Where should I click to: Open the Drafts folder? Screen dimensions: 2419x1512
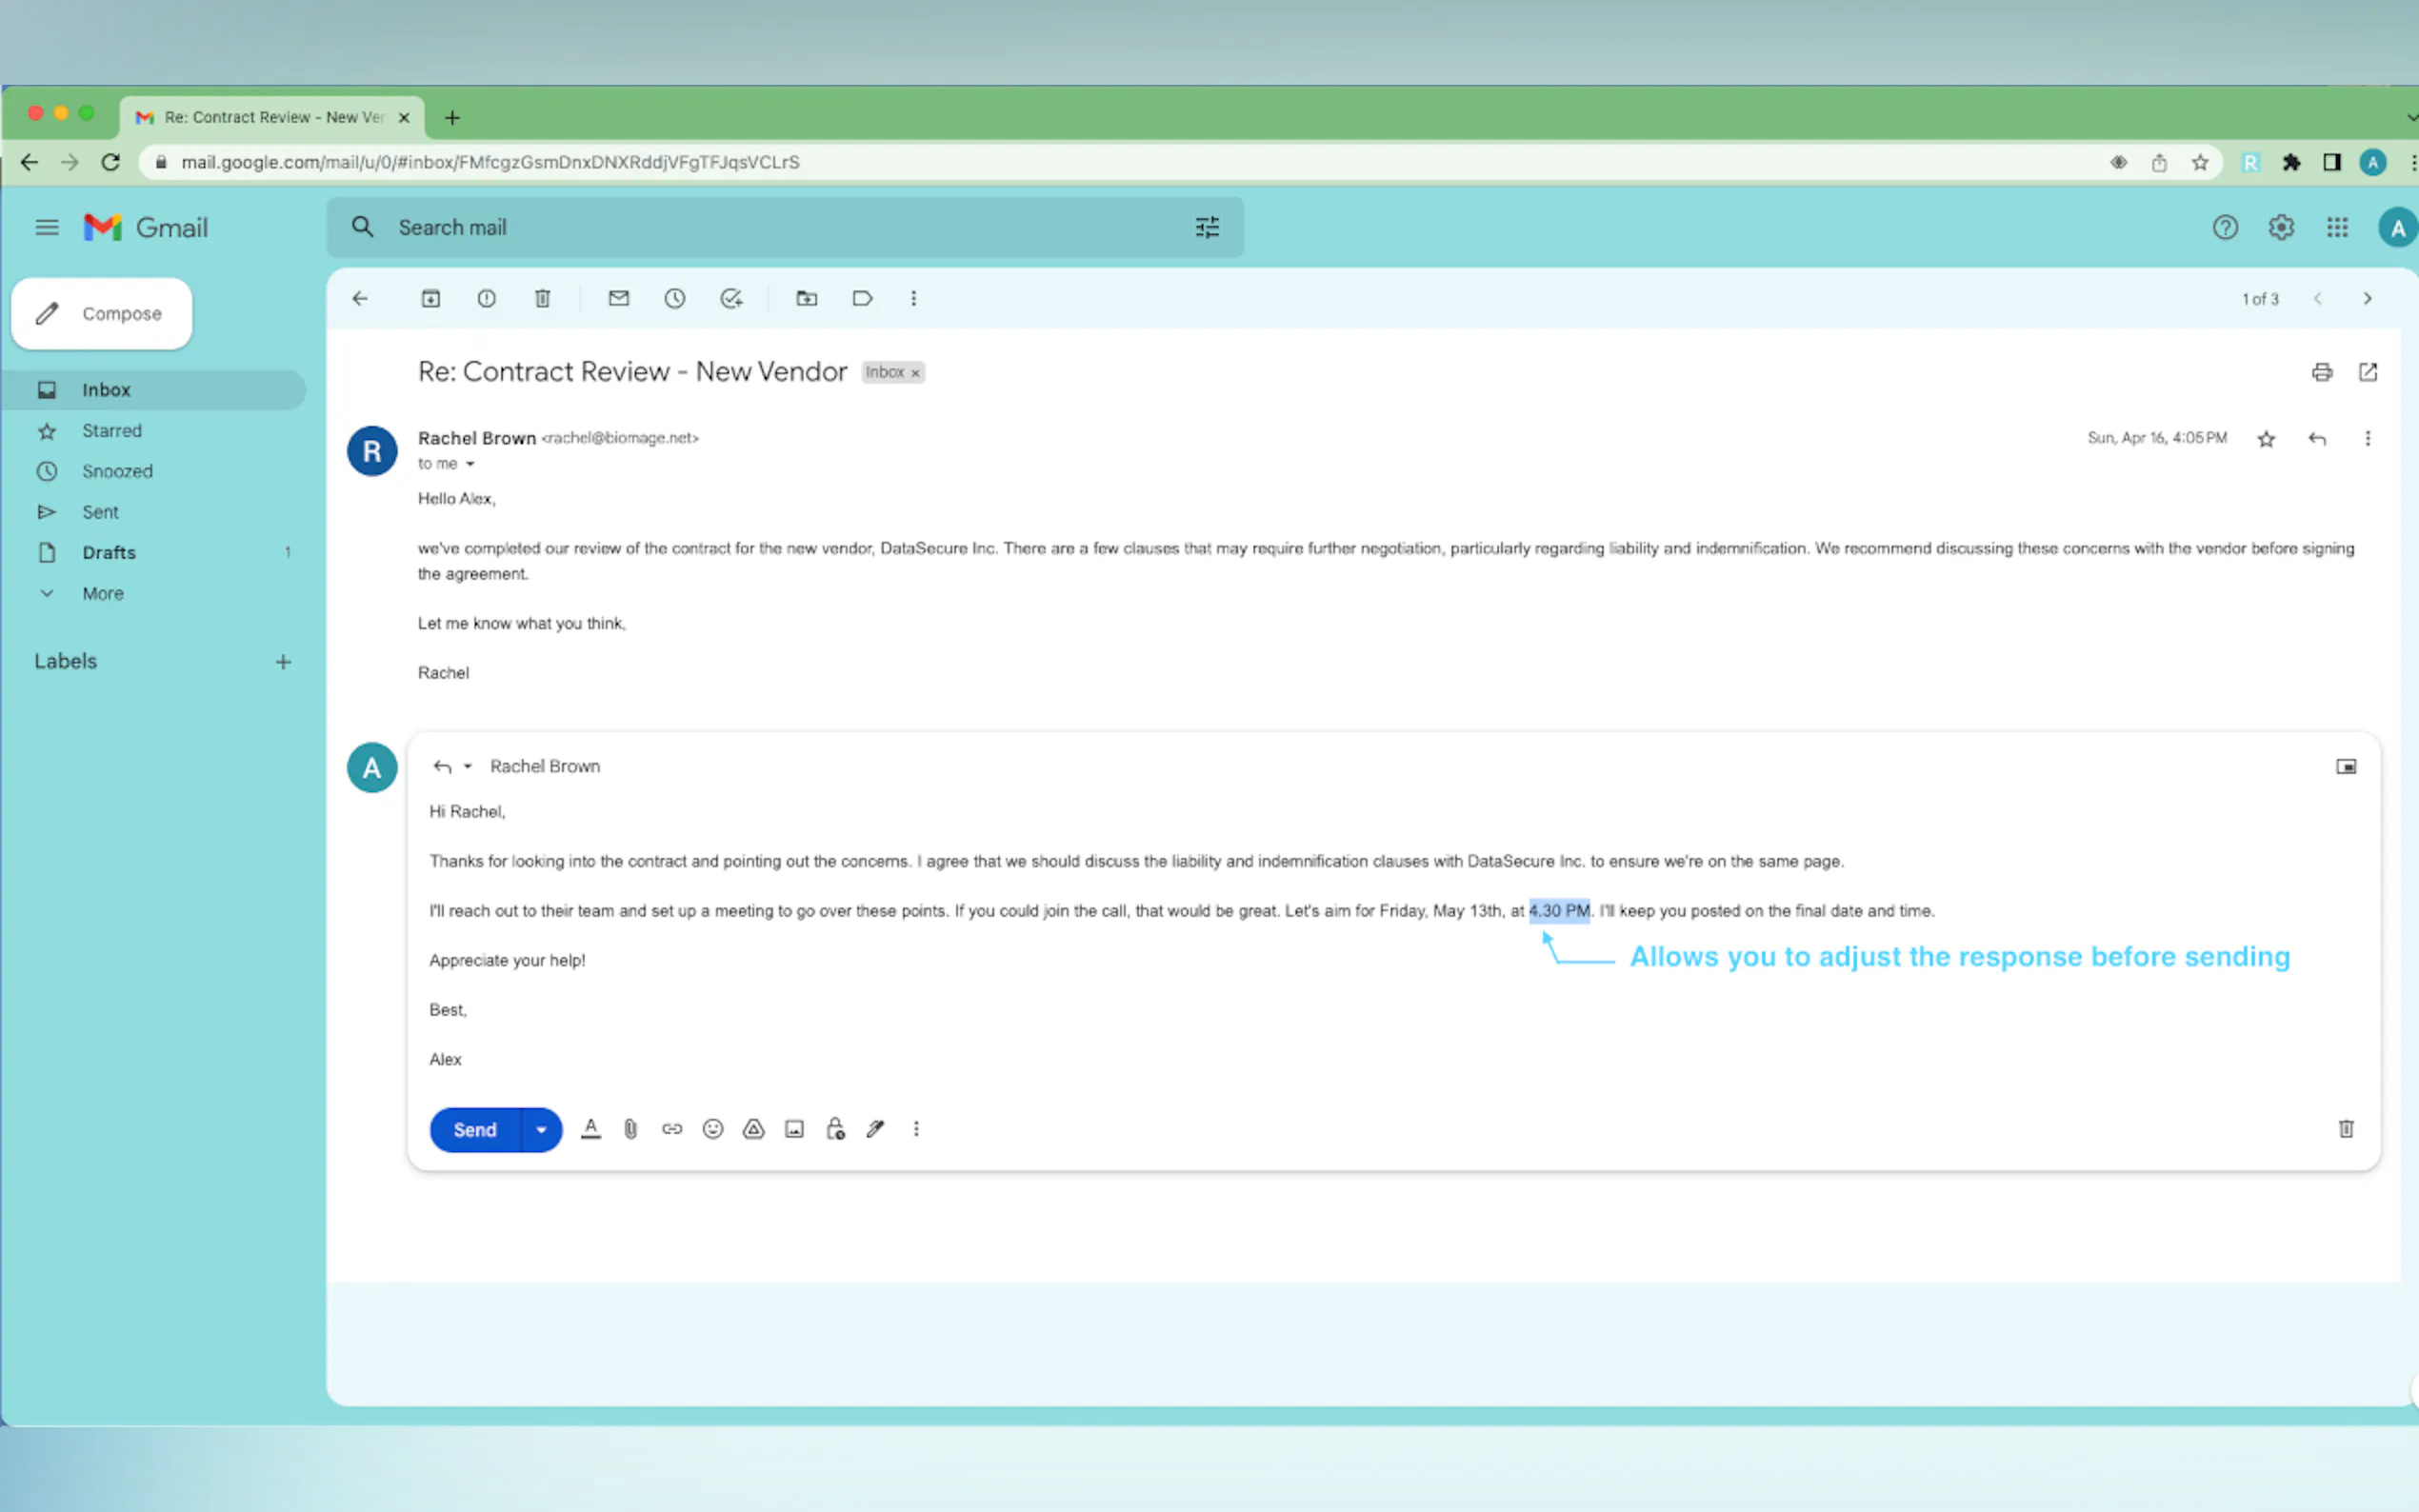[x=108, y=552]
